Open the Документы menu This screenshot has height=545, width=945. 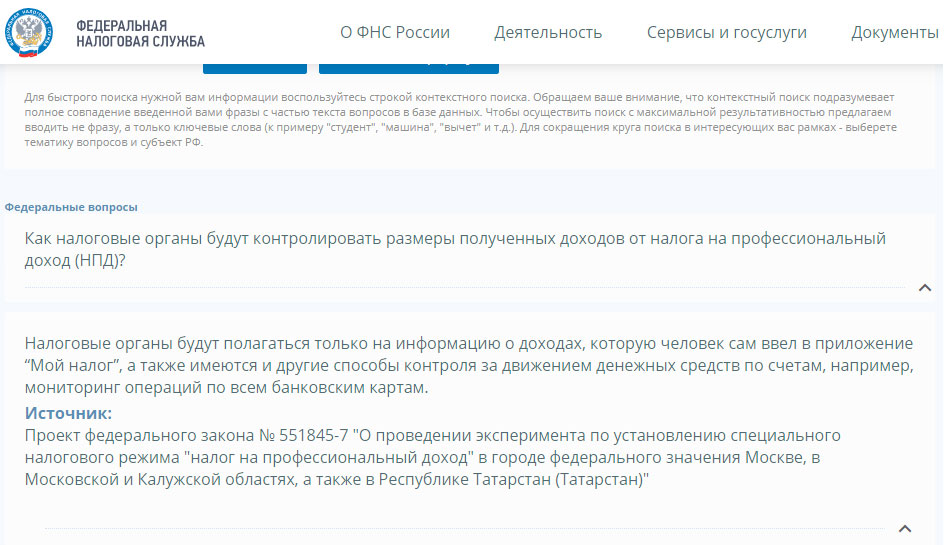point(895,33)
